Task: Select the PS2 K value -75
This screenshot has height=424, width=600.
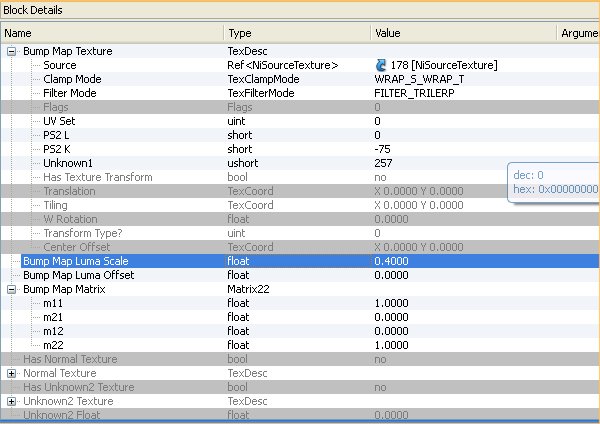Action: coord(383,149)
